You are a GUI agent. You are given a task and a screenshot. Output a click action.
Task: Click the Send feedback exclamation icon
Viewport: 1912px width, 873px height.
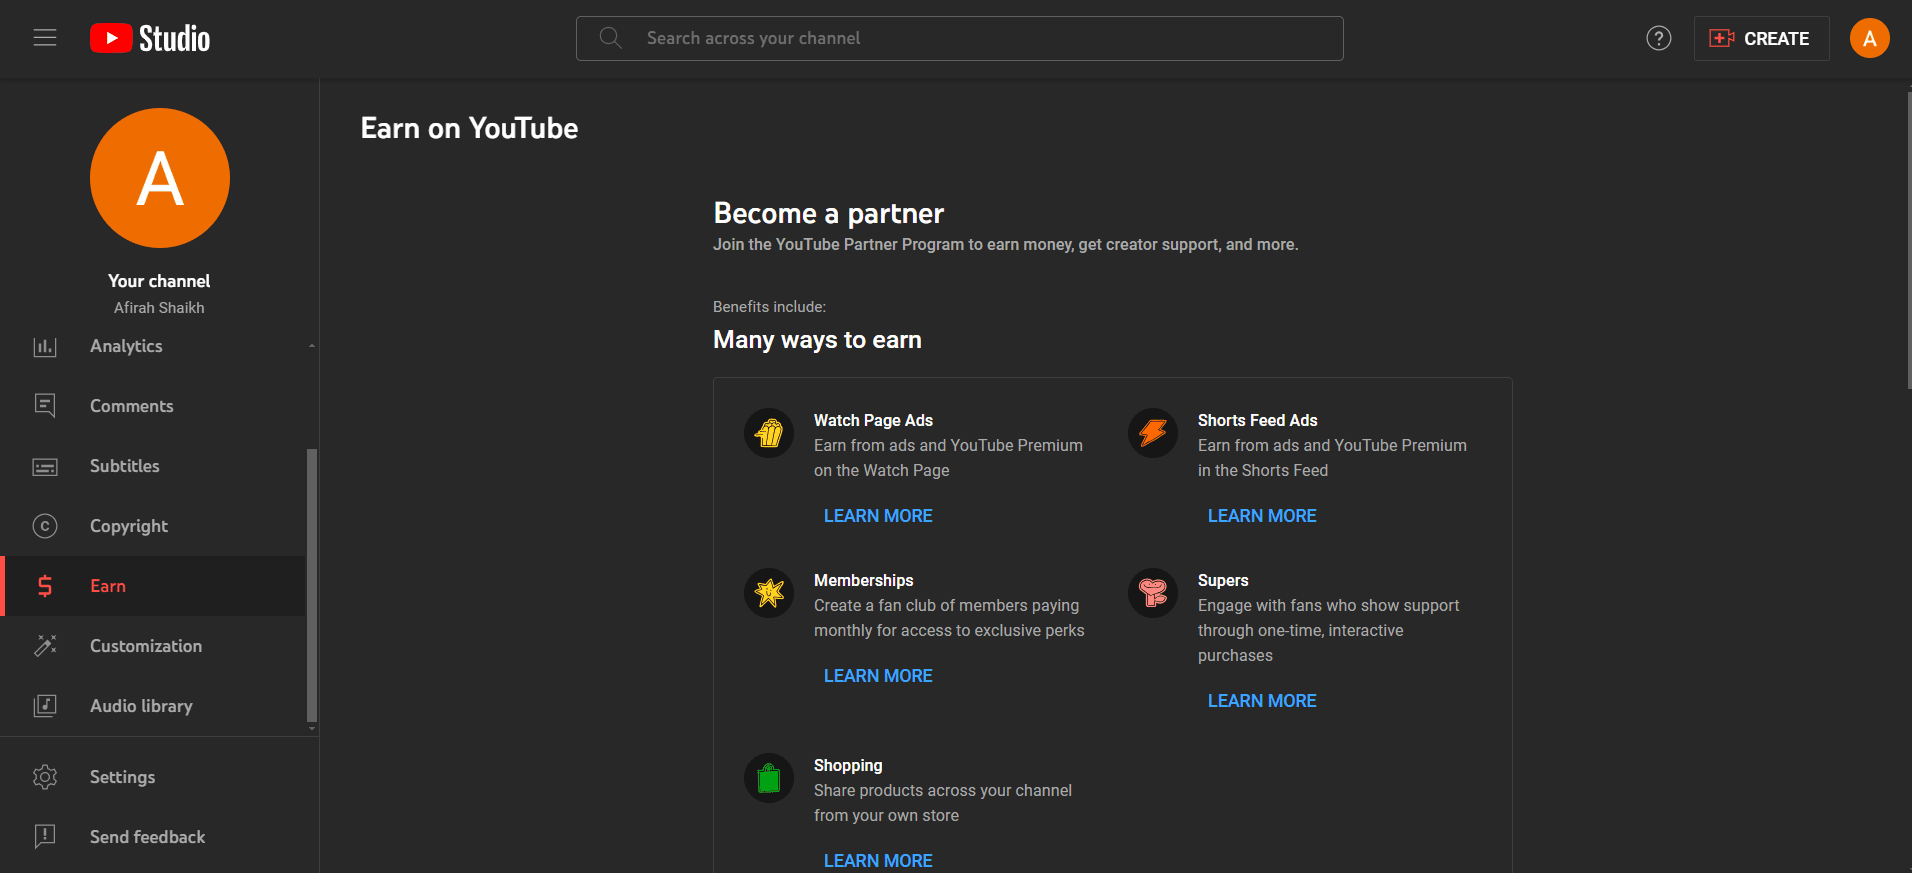45,837
